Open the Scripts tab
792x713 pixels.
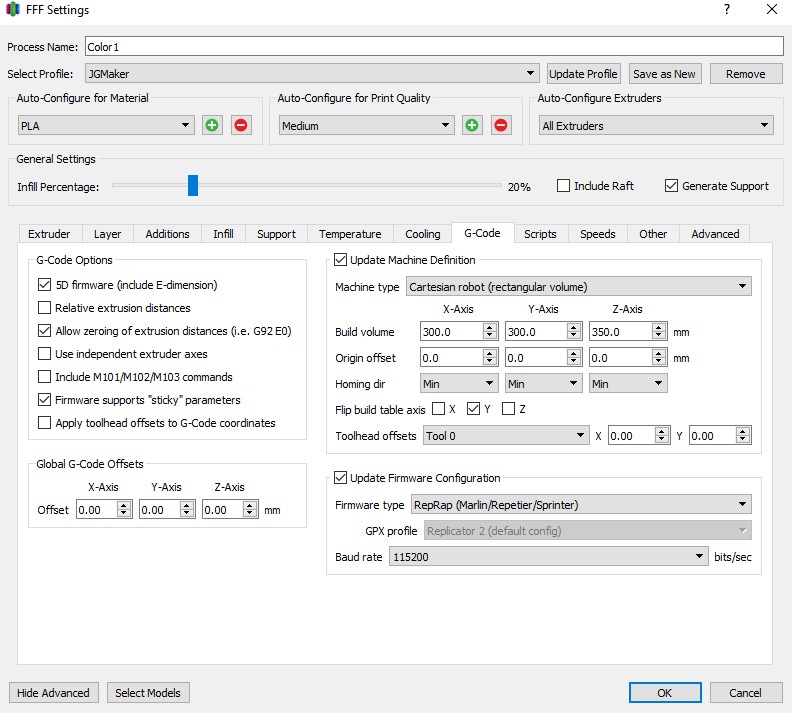540,234
